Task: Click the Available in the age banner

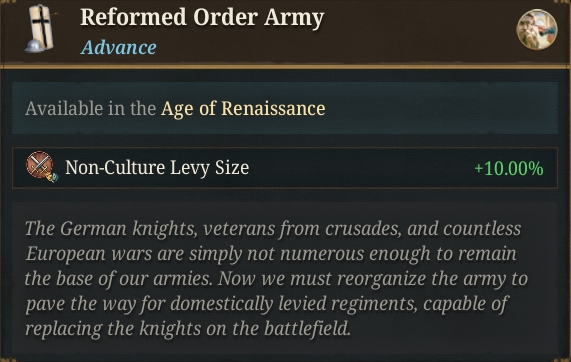Action: click(285, 108)
